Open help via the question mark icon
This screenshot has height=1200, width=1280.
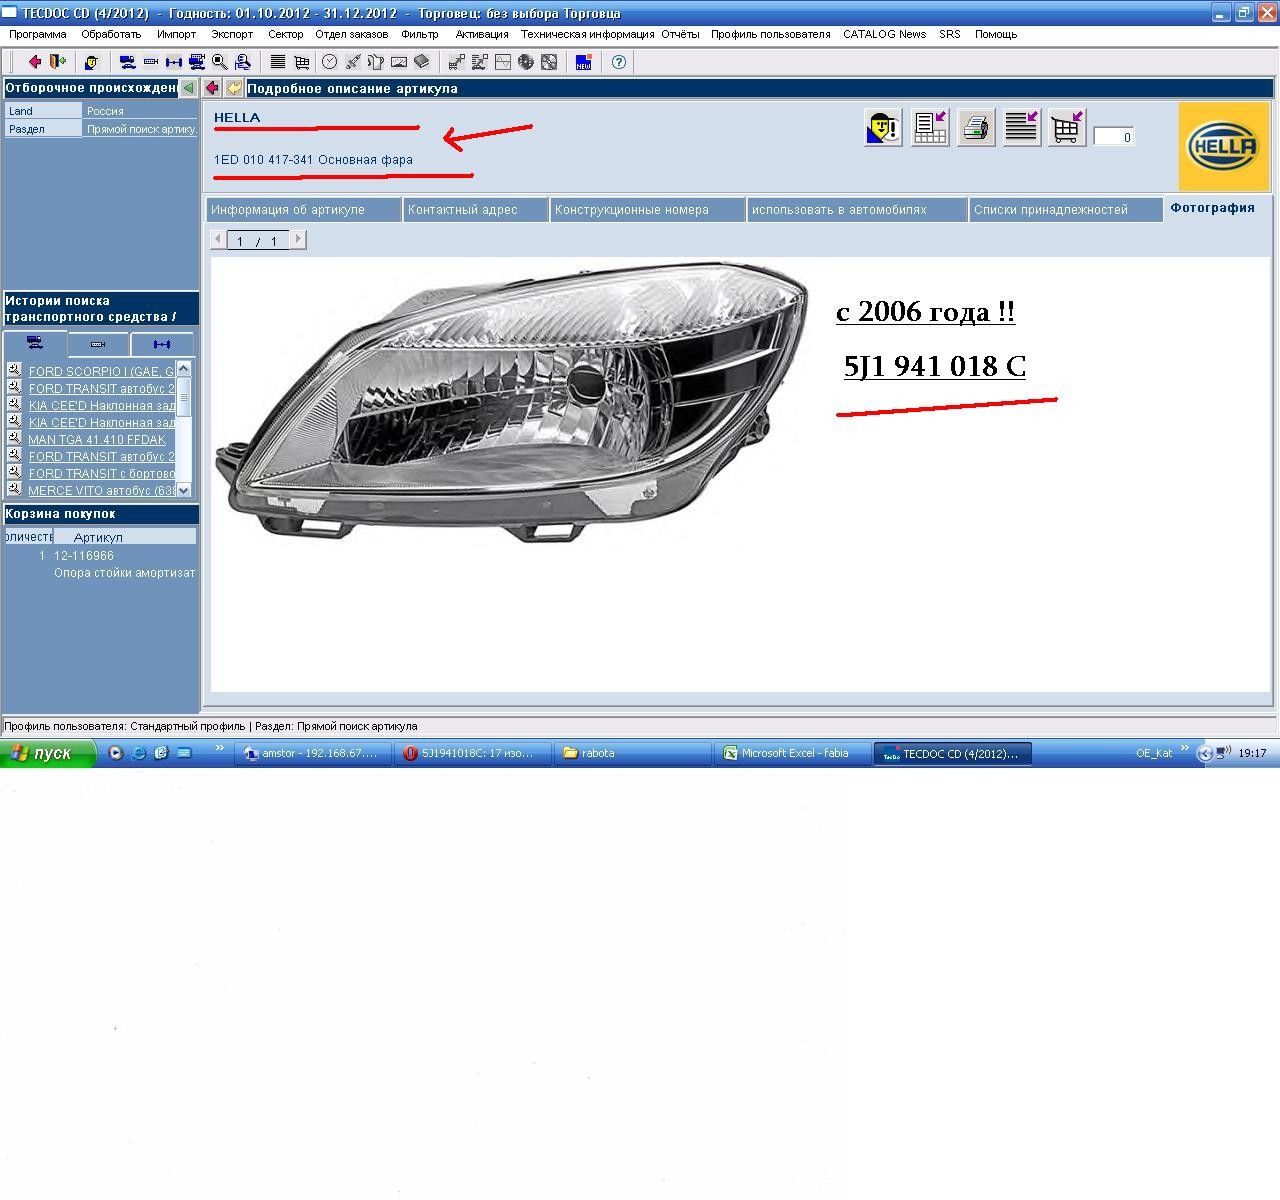[619, 62]
